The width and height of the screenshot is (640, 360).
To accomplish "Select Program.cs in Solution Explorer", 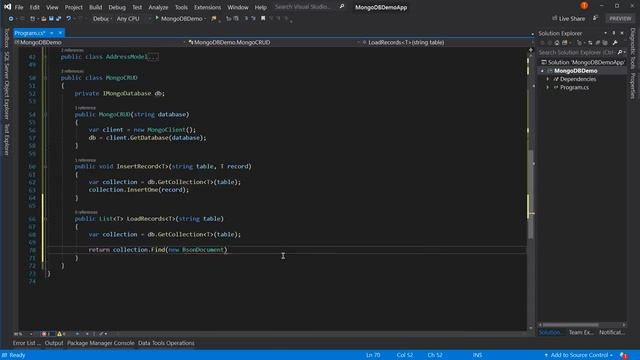I will [574, 87].
